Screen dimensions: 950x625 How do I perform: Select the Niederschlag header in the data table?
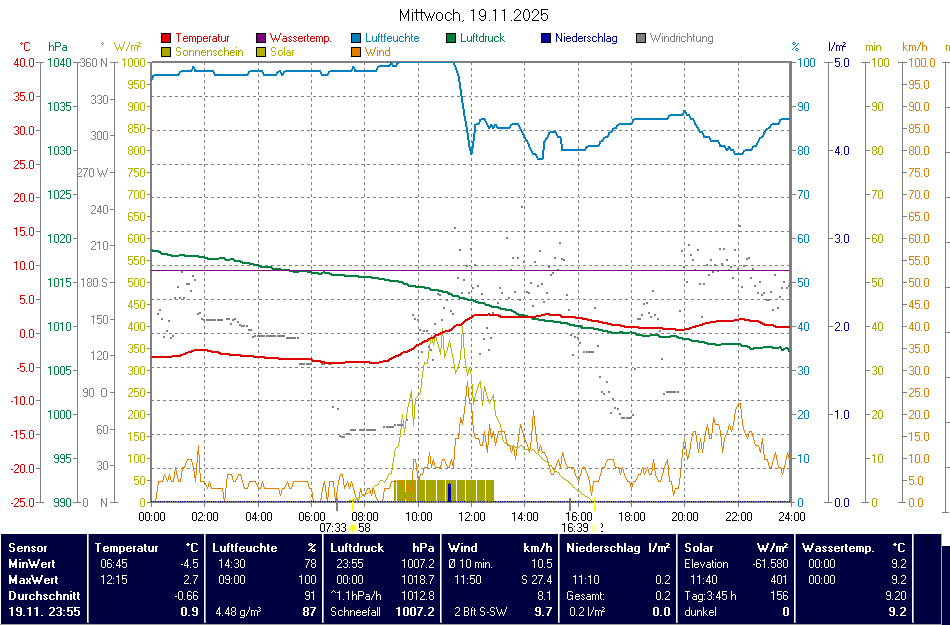(603, 548)
